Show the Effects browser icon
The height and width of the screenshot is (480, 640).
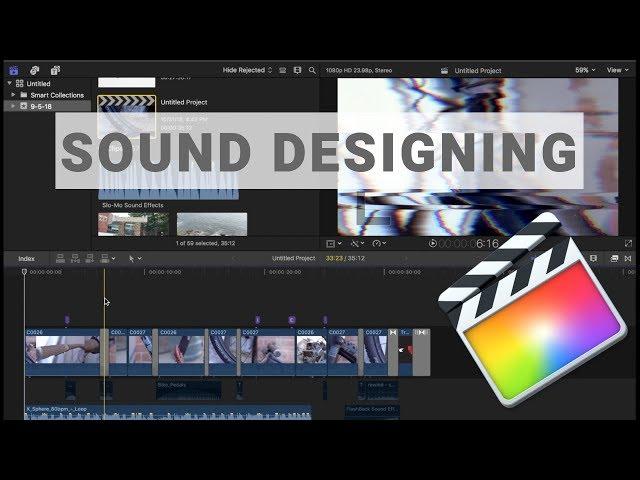tap(614, 258)
